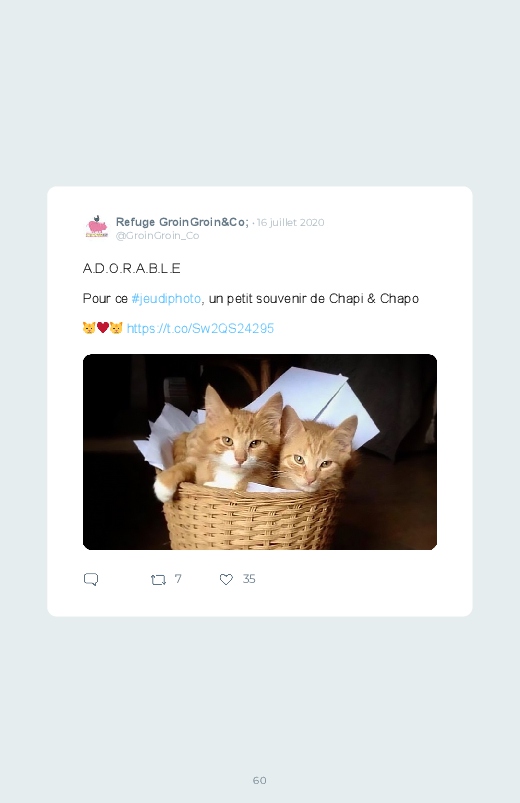520x803 pixels.
Task: Click the red heart emoji in the tweet
Action: tap(102, 328)
